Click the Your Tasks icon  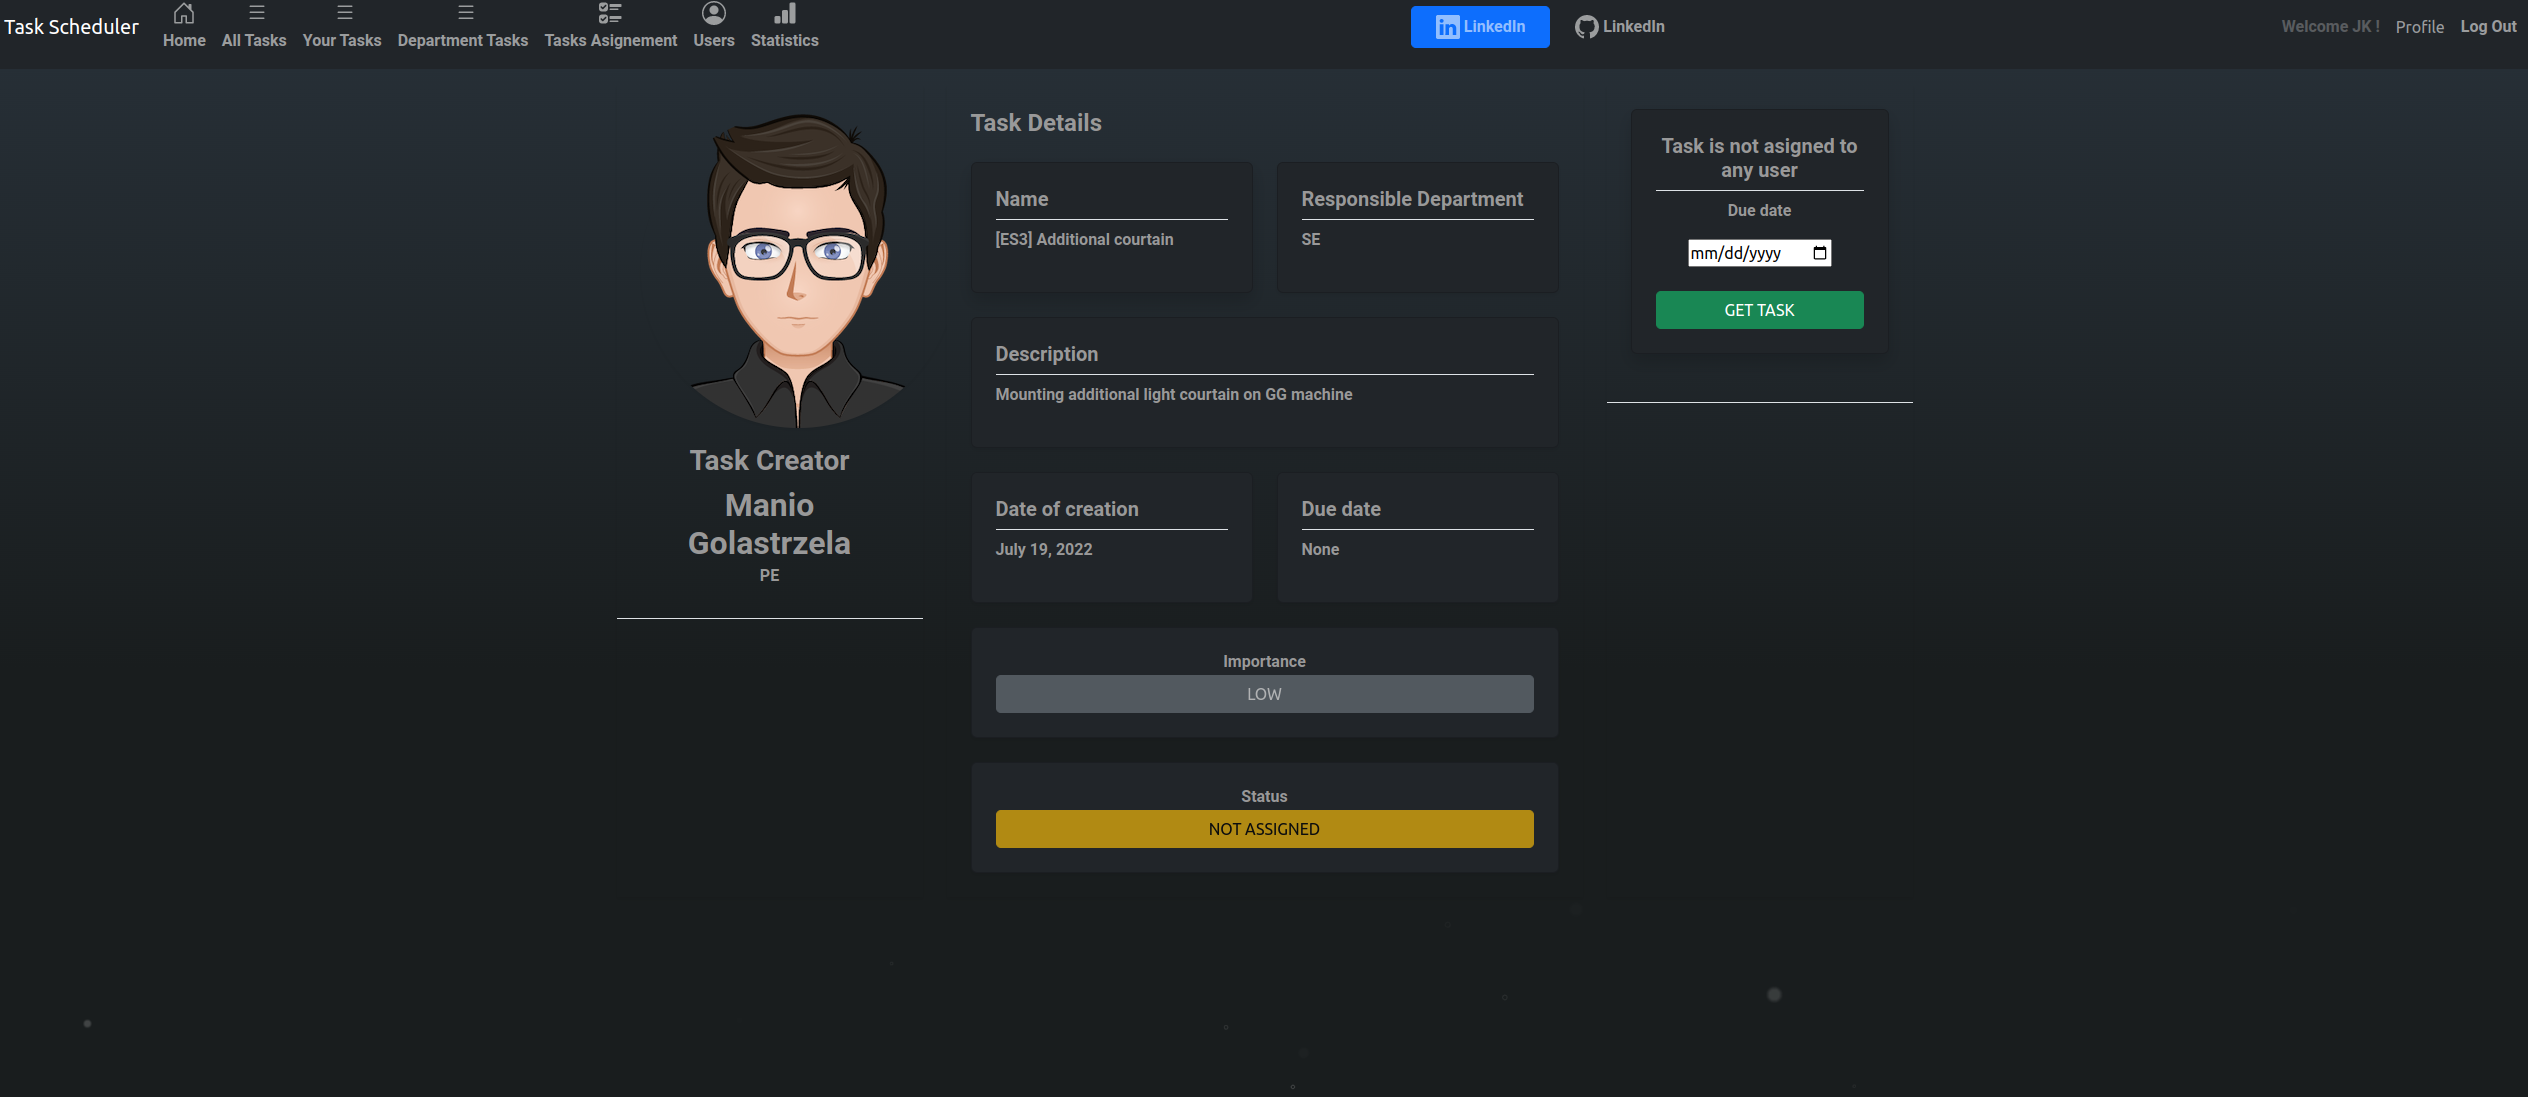[342, 12]
